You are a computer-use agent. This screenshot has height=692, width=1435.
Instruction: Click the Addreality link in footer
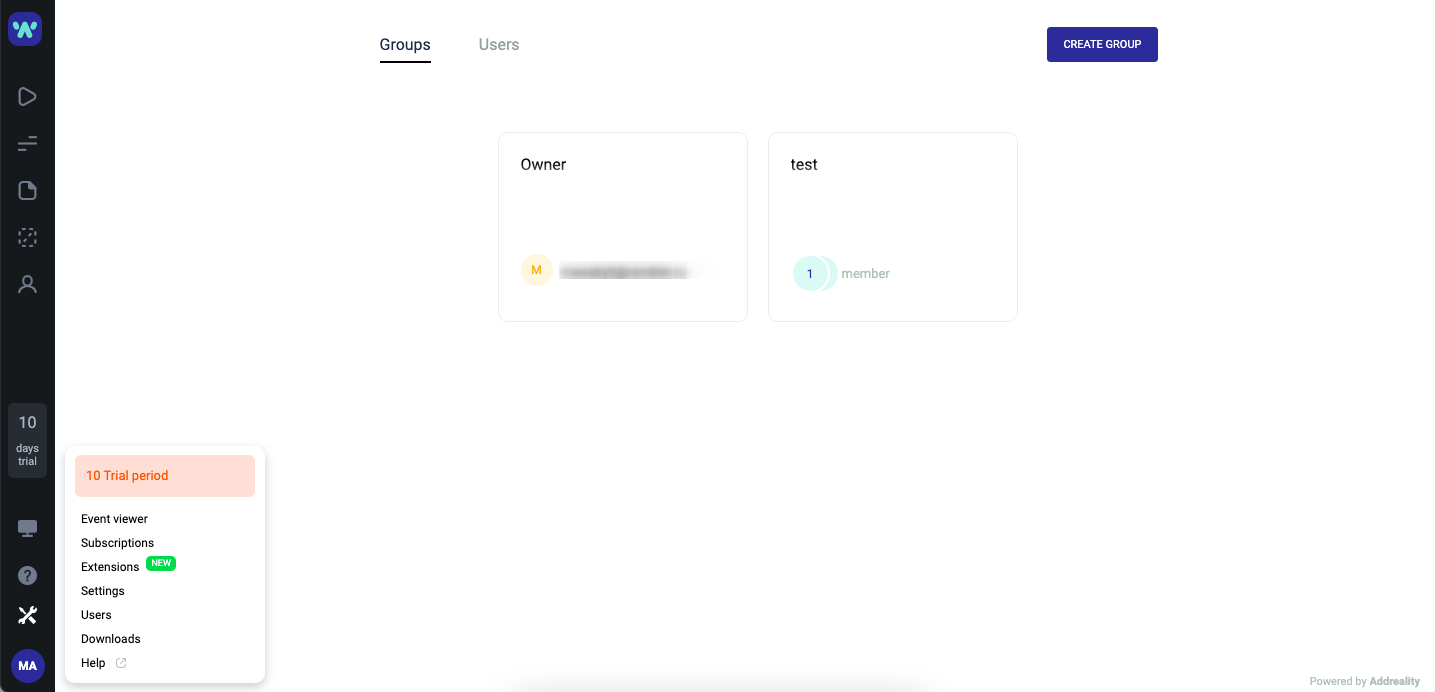(x=1394, y=681)
